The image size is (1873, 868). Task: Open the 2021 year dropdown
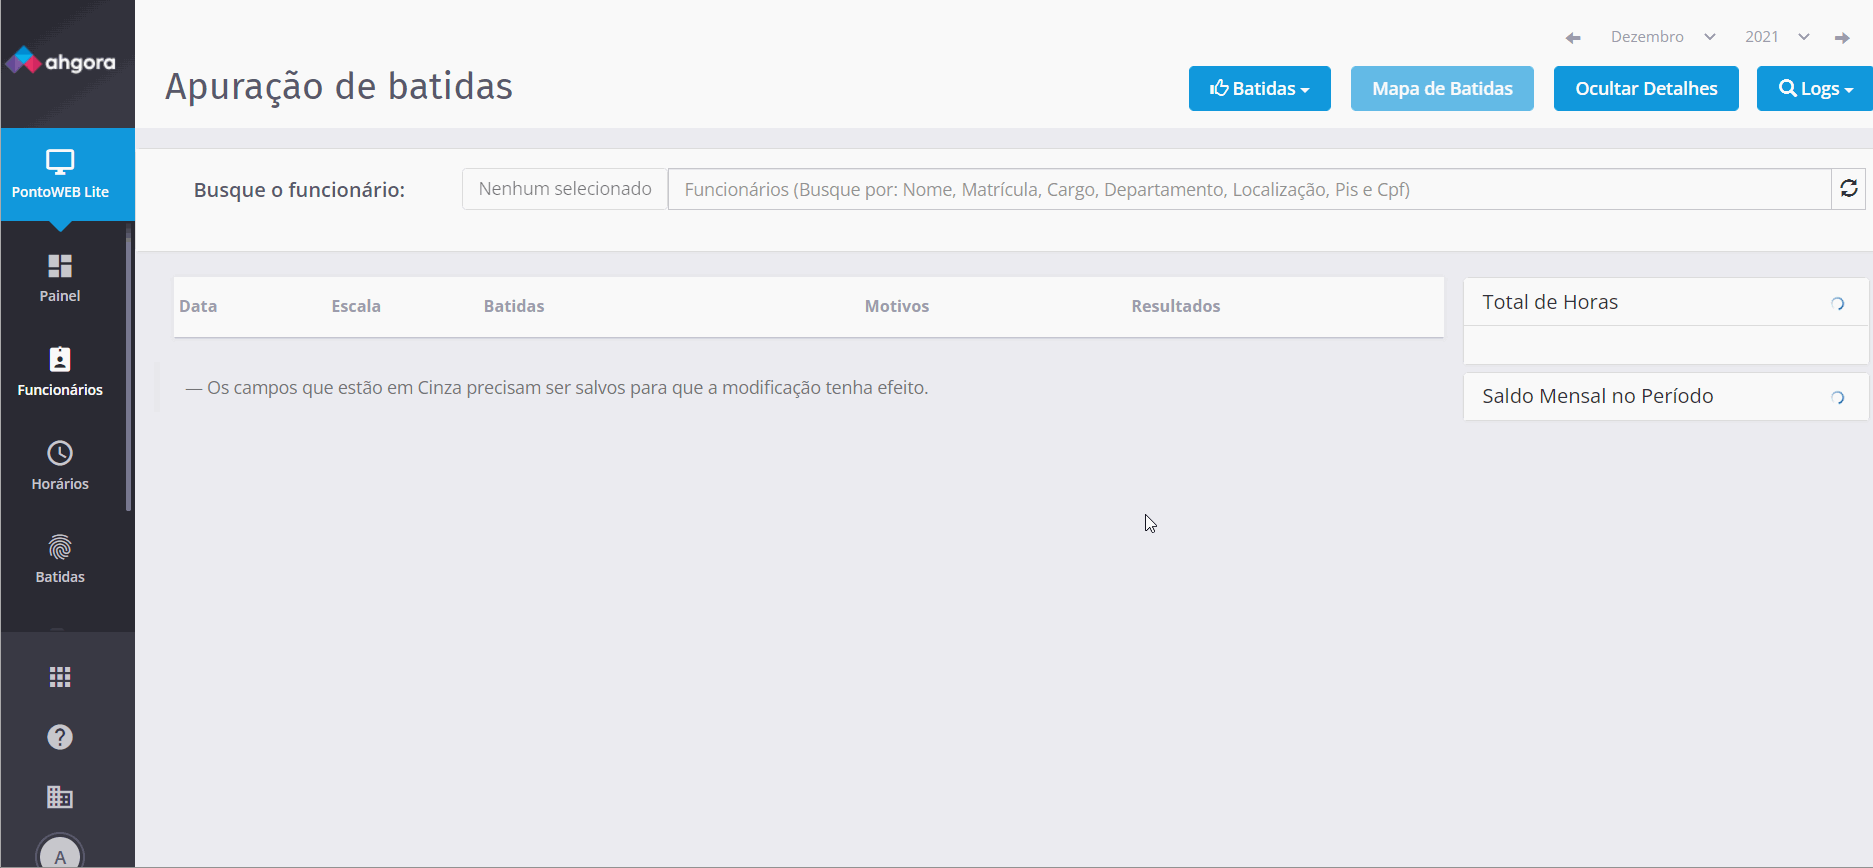click(1777, 37)
